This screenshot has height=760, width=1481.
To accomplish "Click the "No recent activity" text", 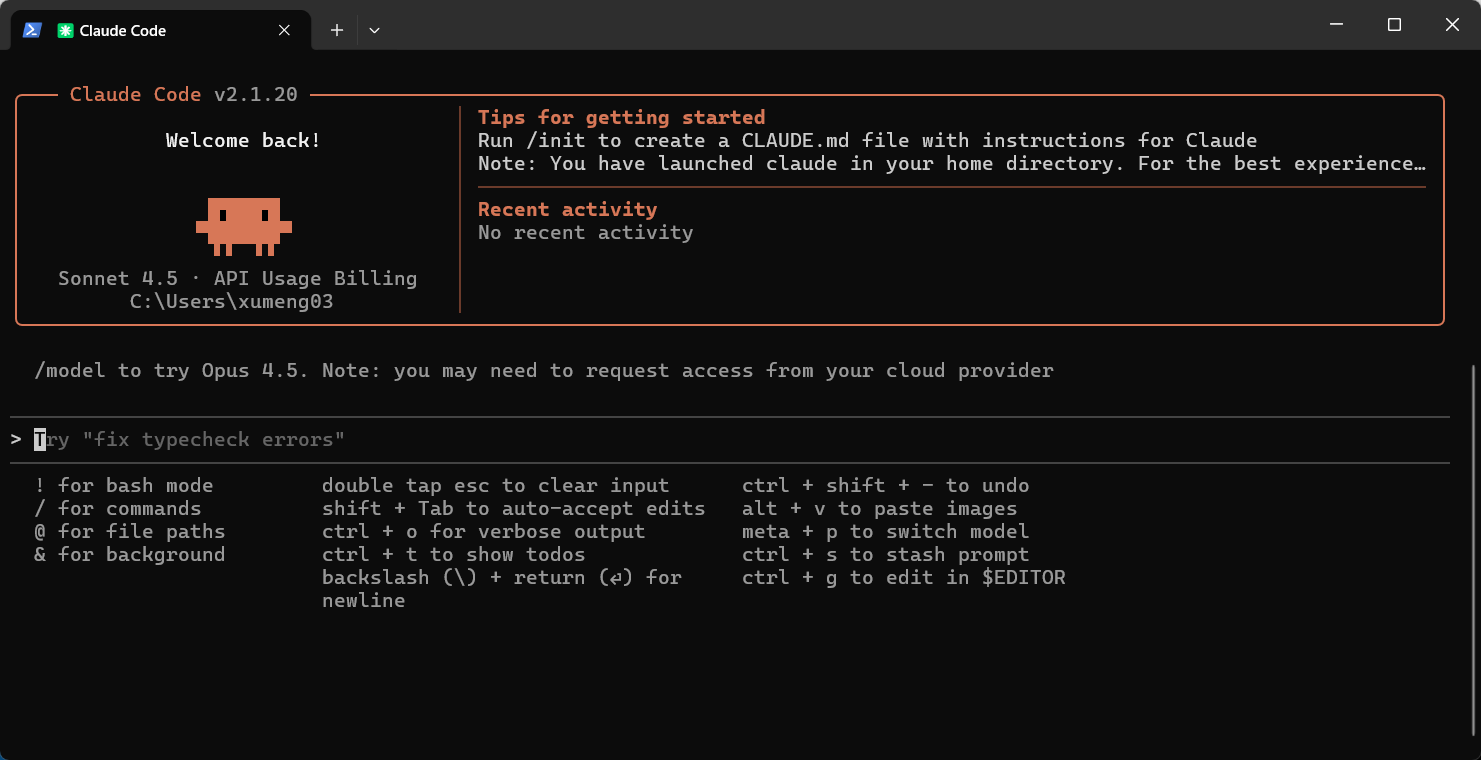I will (x=585, y=232).
